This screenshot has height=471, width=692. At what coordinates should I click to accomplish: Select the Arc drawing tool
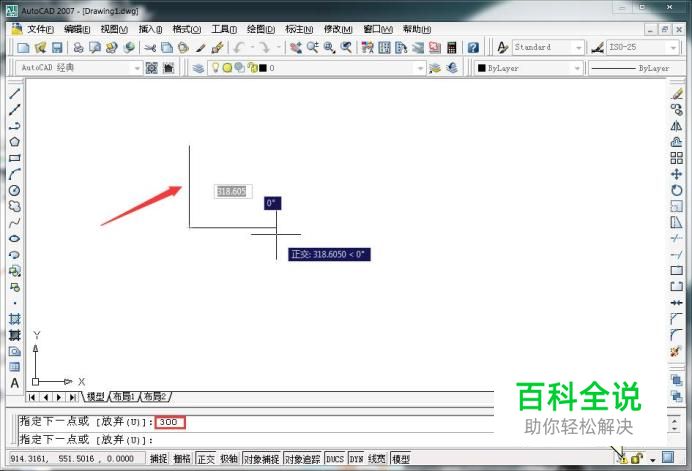click(x=15, y=174)
